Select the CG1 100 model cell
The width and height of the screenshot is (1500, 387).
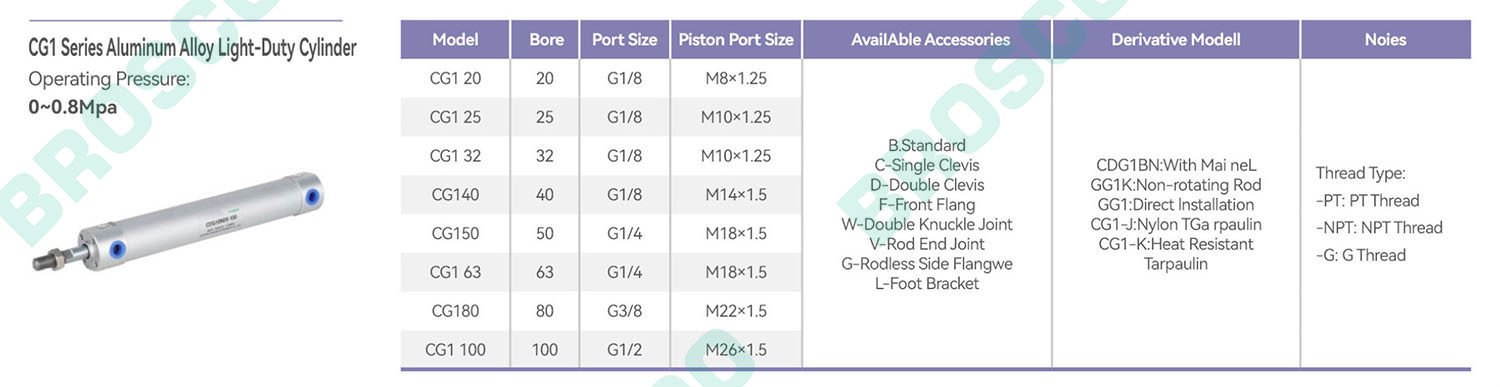point(455,350)
